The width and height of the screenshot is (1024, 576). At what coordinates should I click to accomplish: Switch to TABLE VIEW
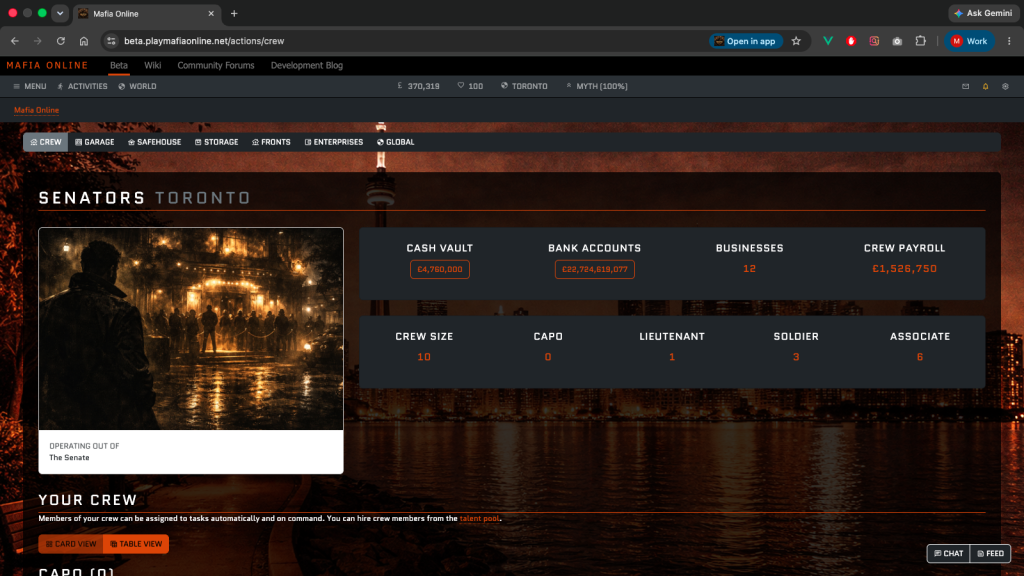[136, 544]
